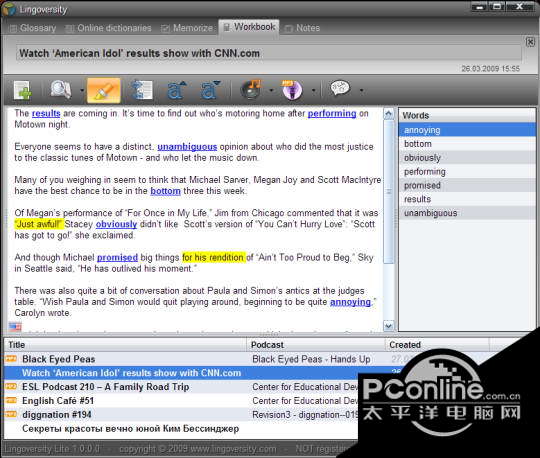Image resolution: width=540 pixels, height=458 pixels.
Task: Click the 'results' linked word in text
Action: point(46,113)
